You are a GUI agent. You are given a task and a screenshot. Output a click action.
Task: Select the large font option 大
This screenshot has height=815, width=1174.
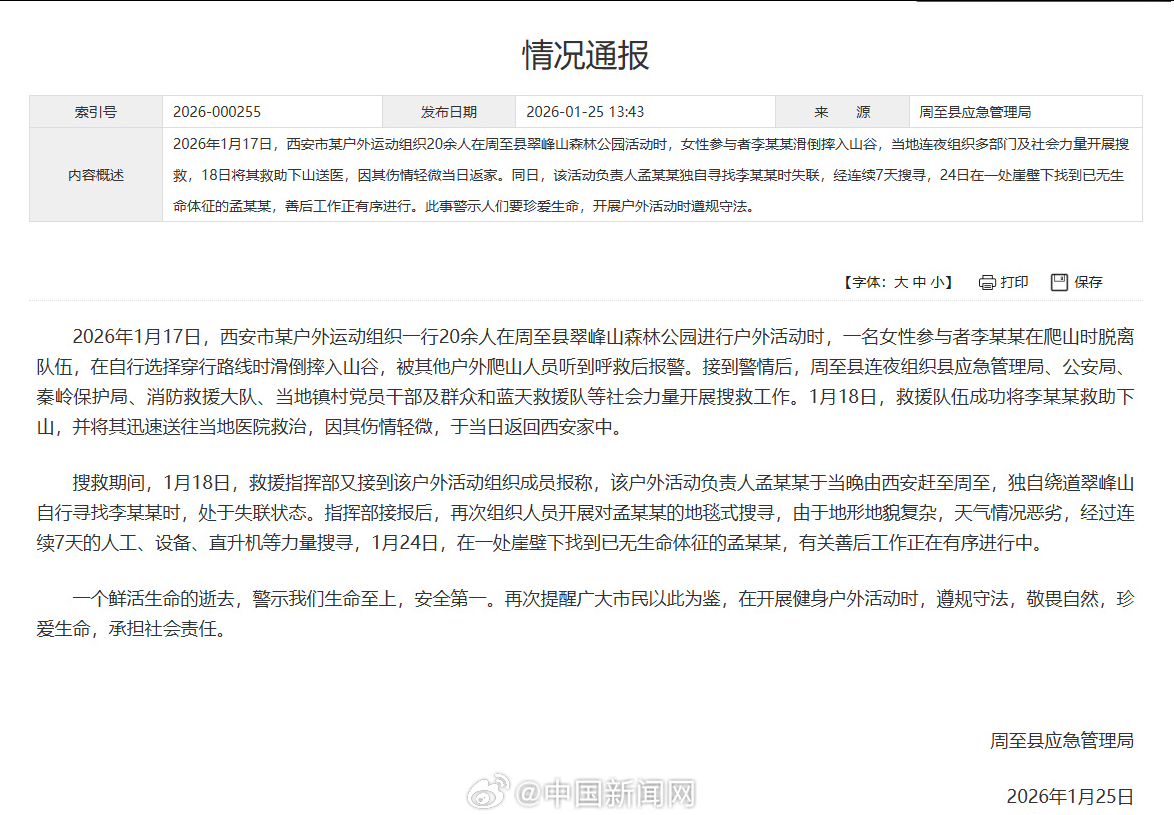pyautogui.click(x=903, y=282)
